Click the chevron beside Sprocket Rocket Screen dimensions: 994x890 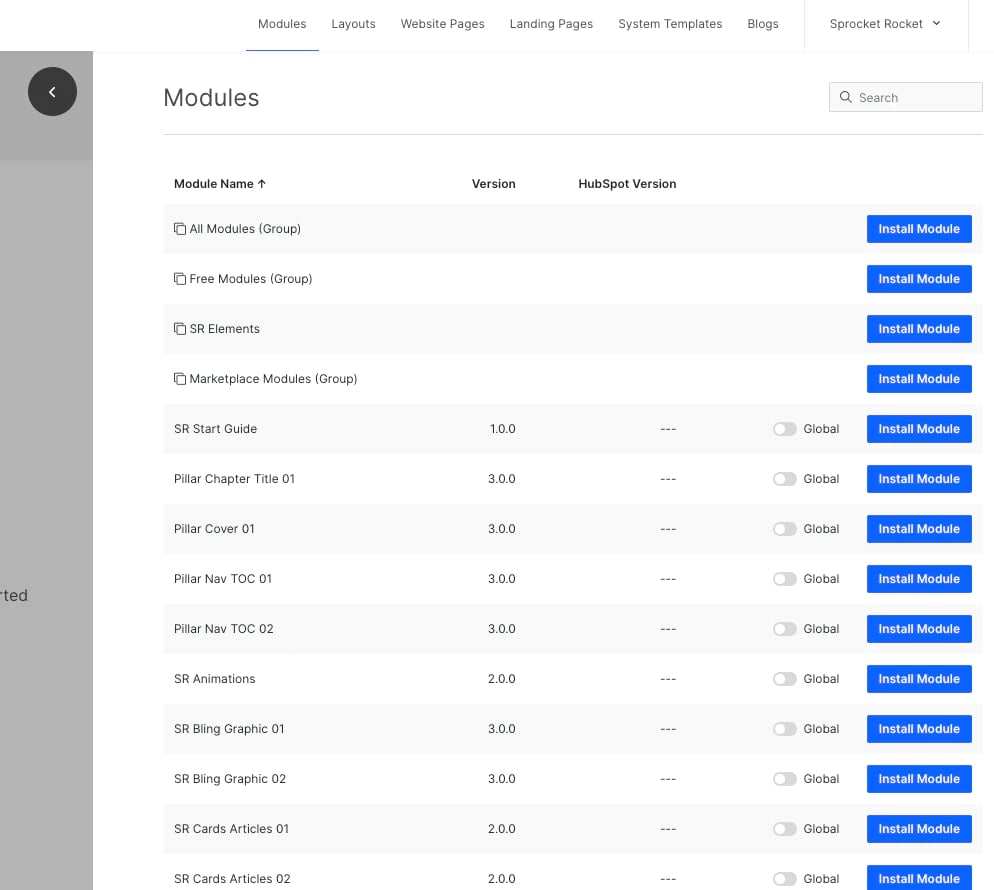[937, 24]
